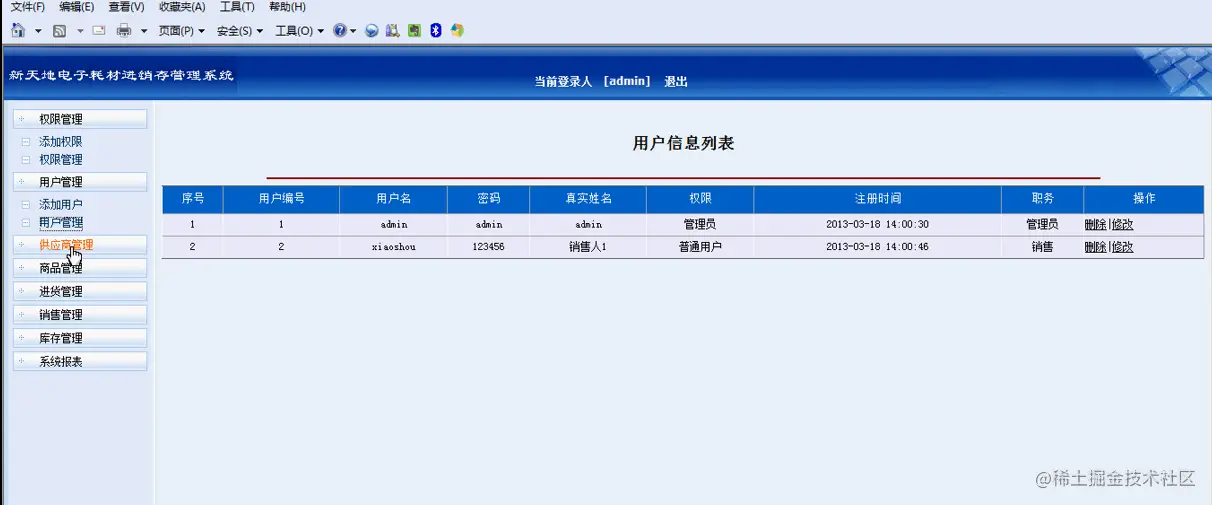
Task: Click the 真实姓名 column header
Action: pyautogui.click(x=588, y=199)
